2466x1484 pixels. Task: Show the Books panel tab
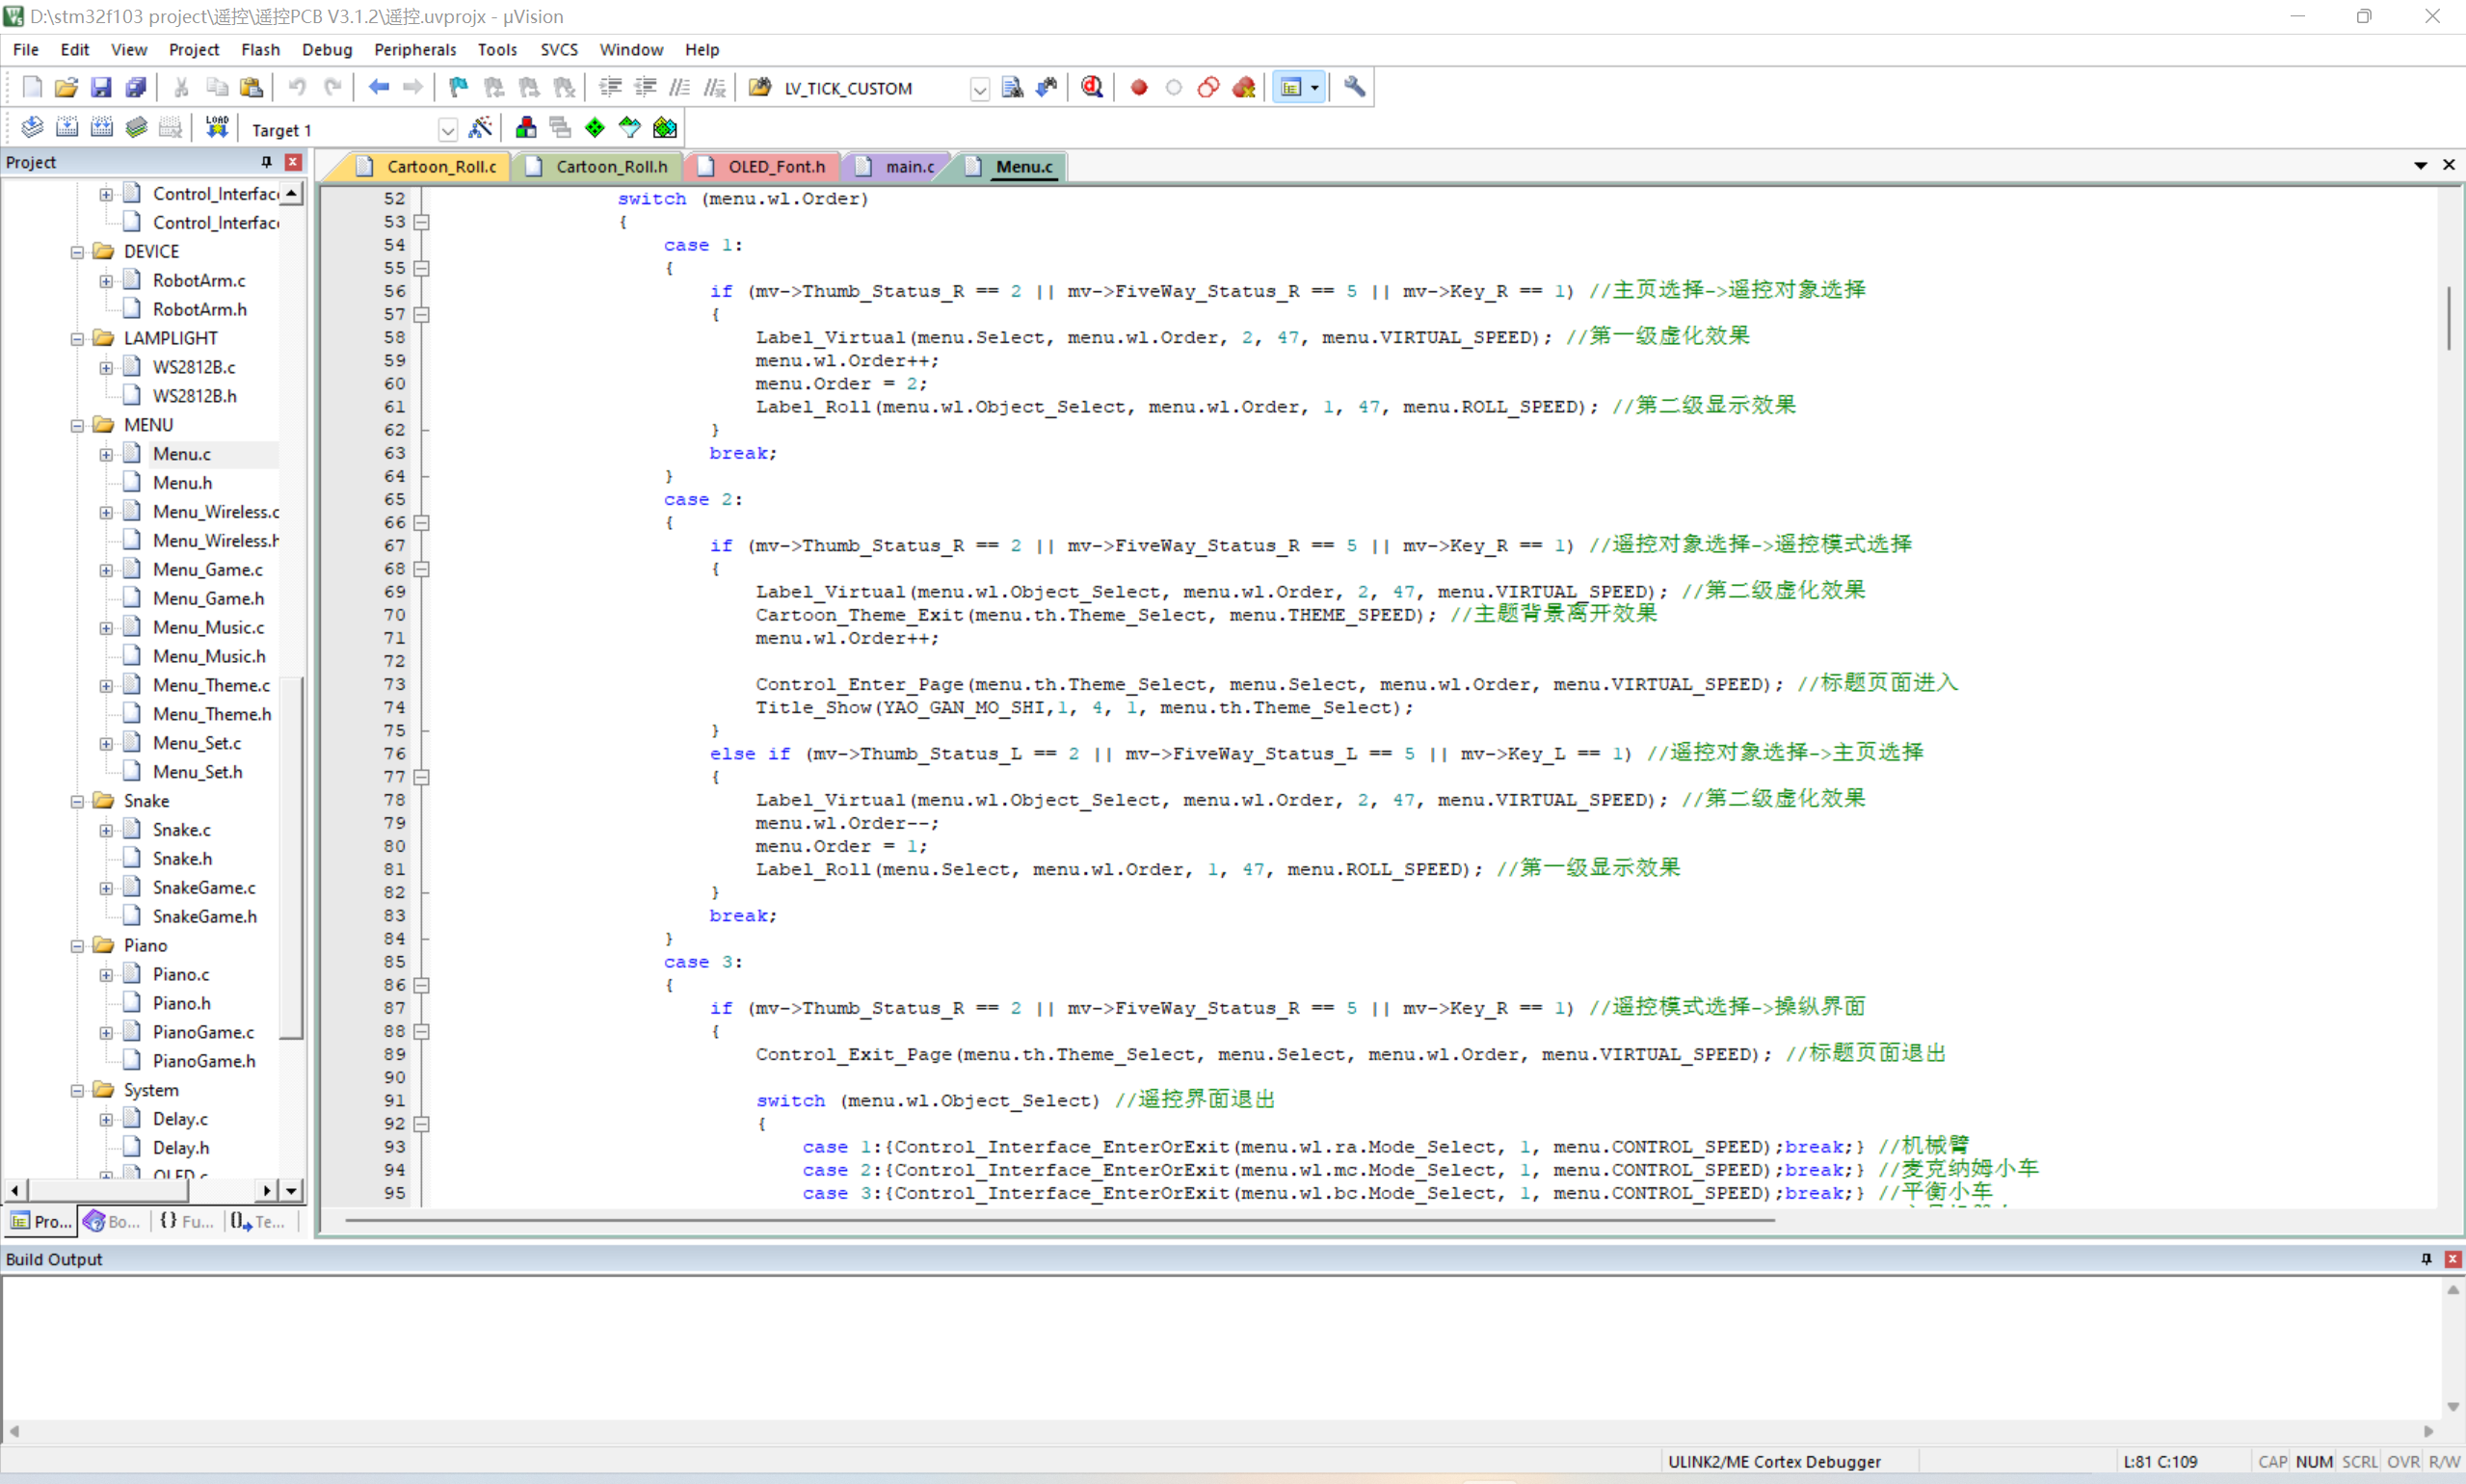click(x=113, y=1221)
